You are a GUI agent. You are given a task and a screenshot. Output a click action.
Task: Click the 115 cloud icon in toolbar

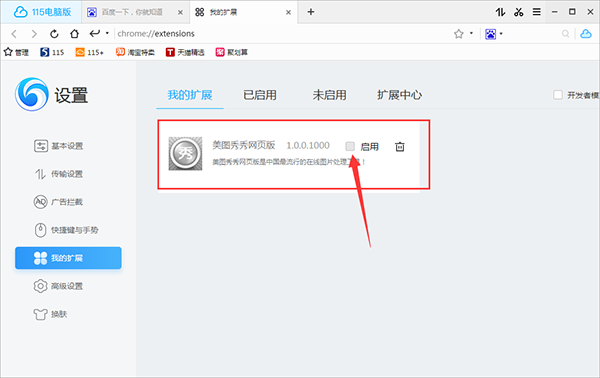coord(585,34)
